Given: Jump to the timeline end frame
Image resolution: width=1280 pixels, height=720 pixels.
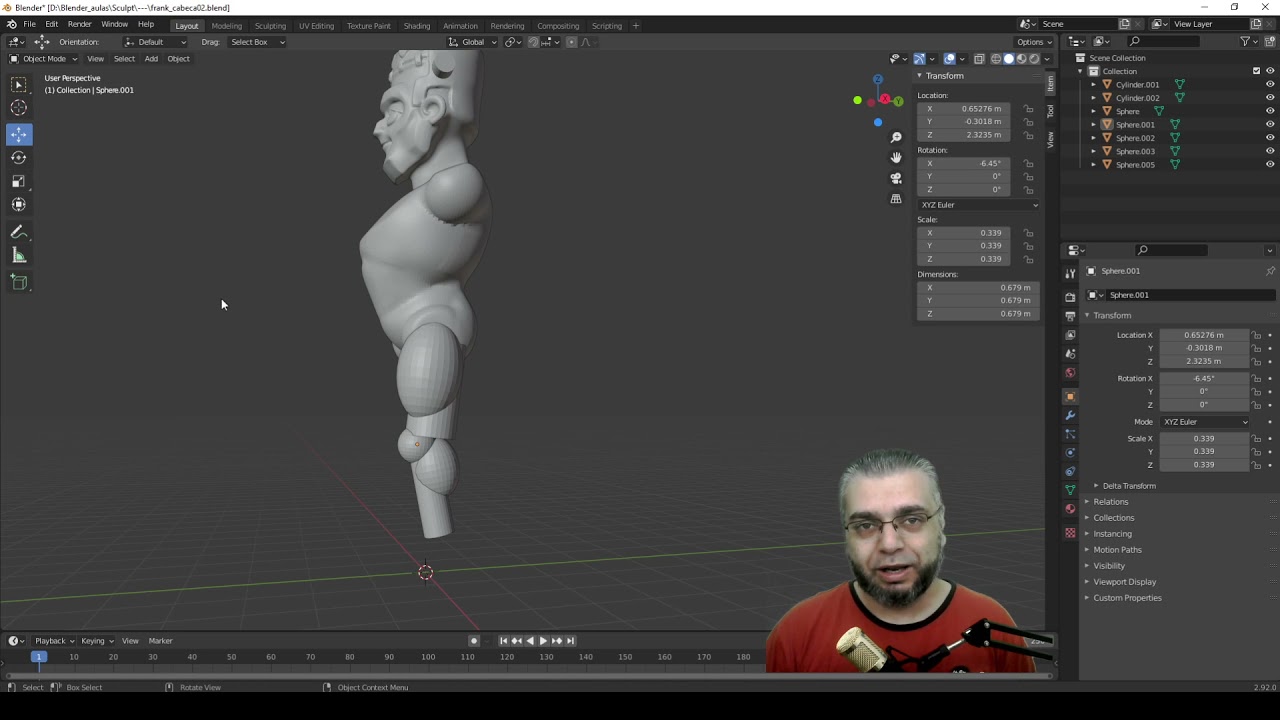Looking at the screenshot, I should (x=570, y=641).
